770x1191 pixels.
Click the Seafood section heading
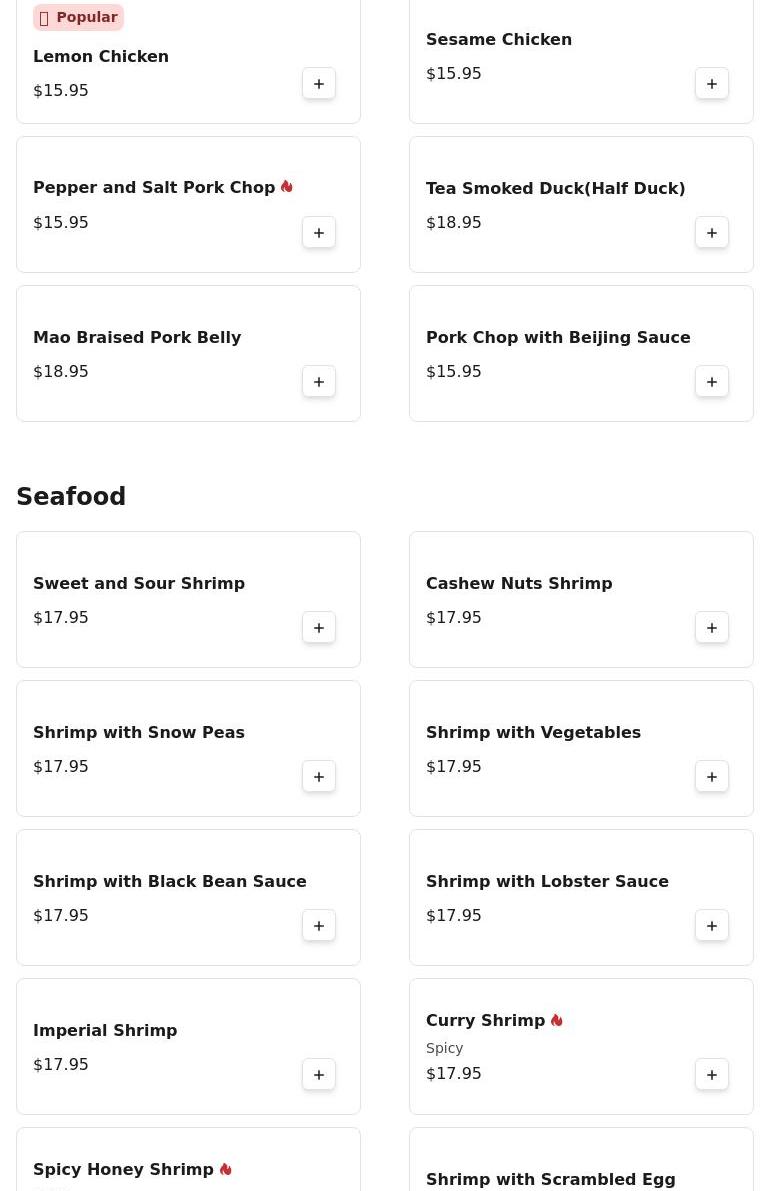(x=71, y=497)
